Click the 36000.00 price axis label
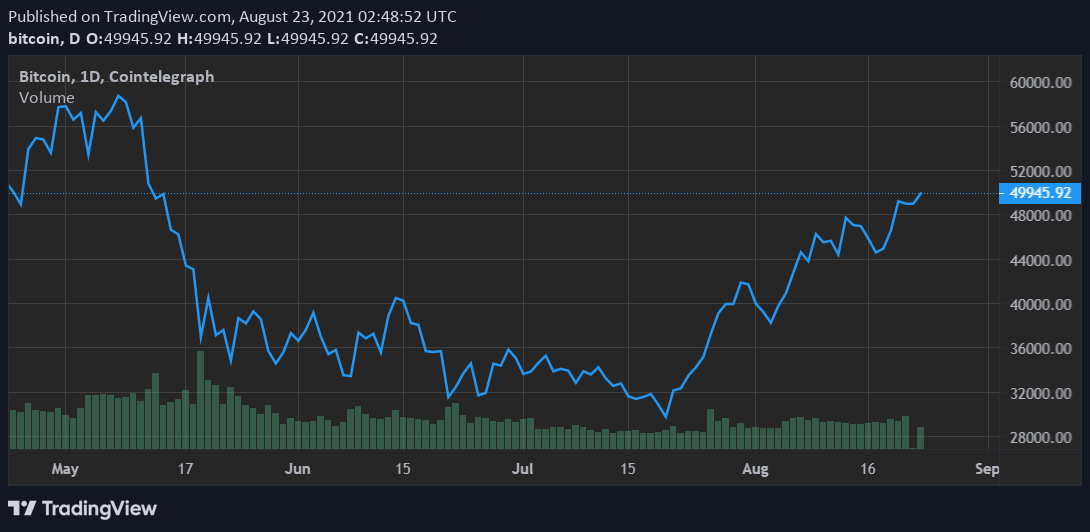Viewport: 1090px width, 532px height. (1041, 349)
